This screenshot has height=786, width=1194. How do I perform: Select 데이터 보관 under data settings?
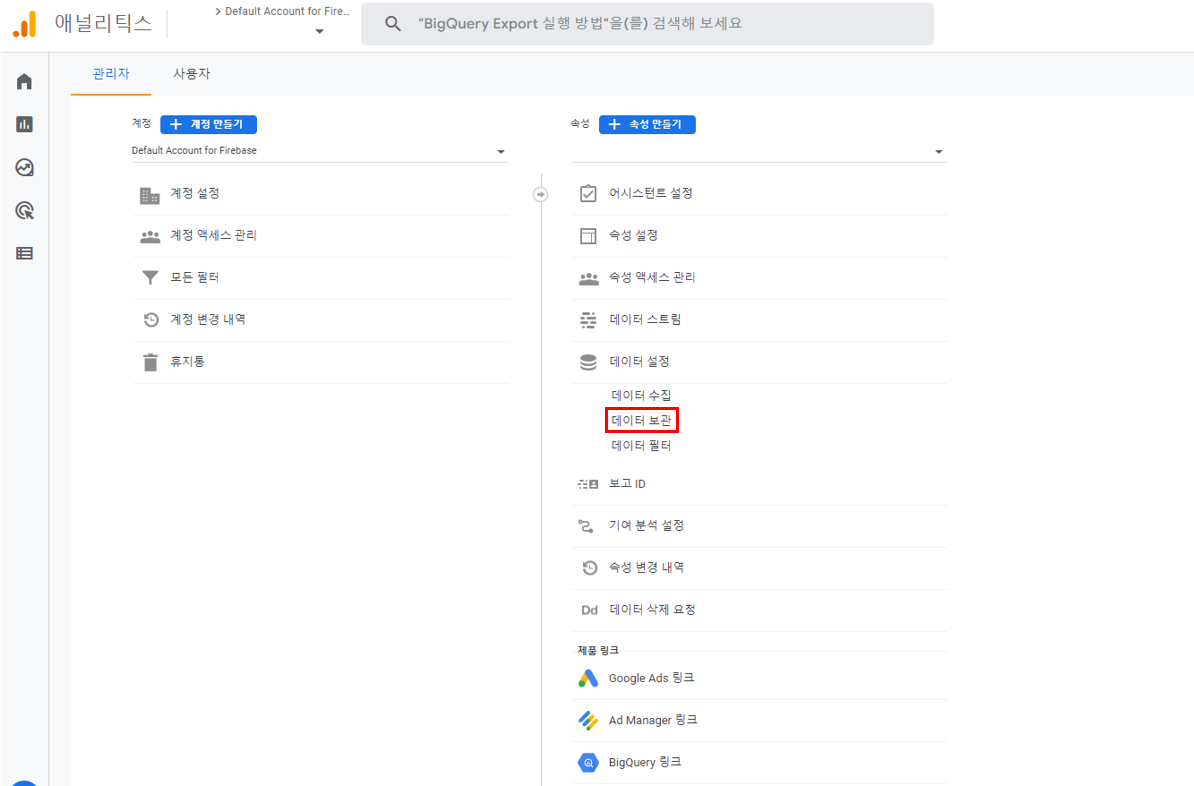click(641, 420)
